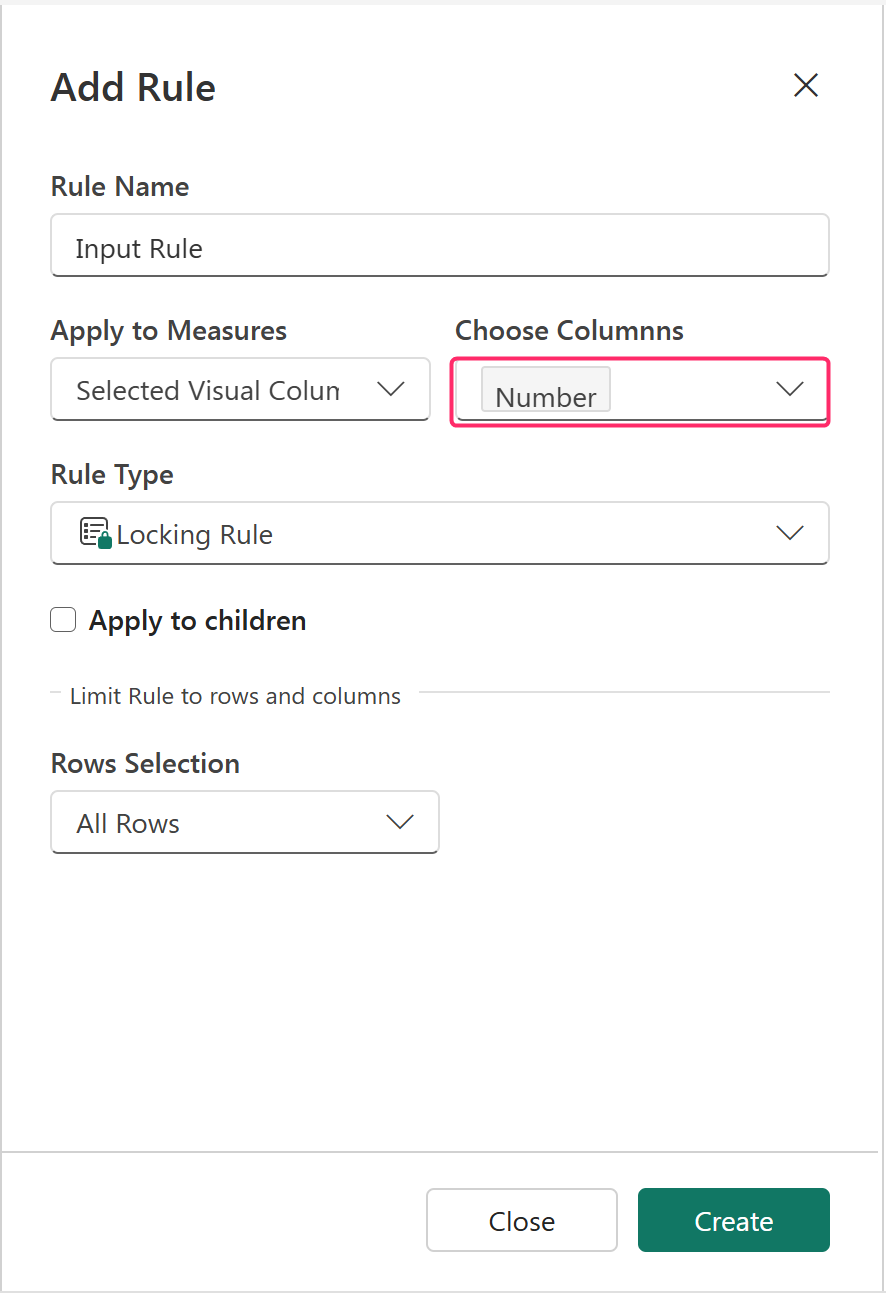The width and height of the screenshot is (886, 1303).
Task: Close the Add Rule dialog with X
Action: point(805,86)
